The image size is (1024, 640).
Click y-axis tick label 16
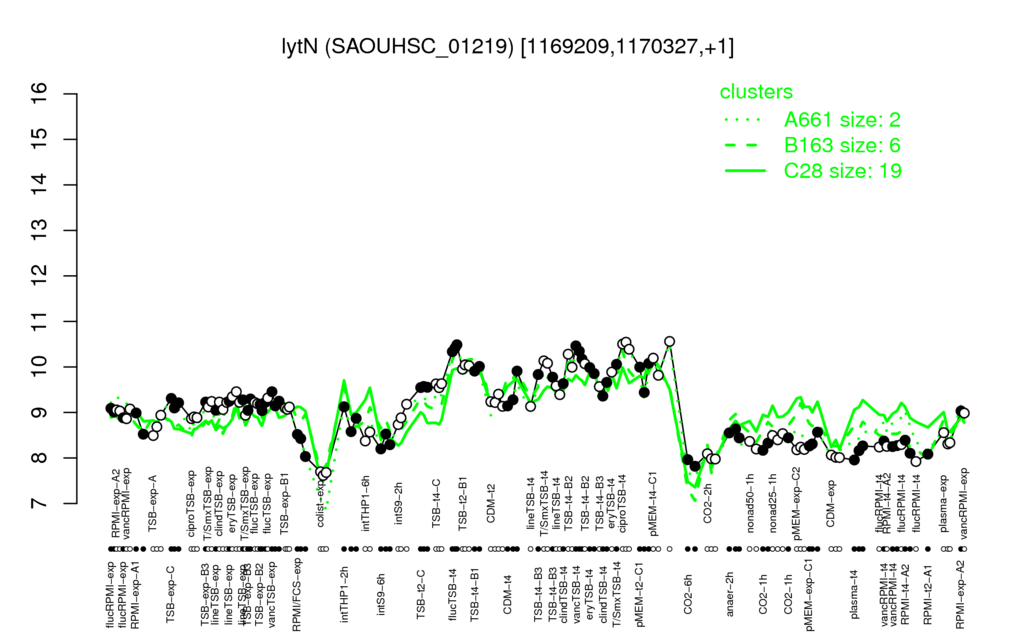[x=40, y=94]
